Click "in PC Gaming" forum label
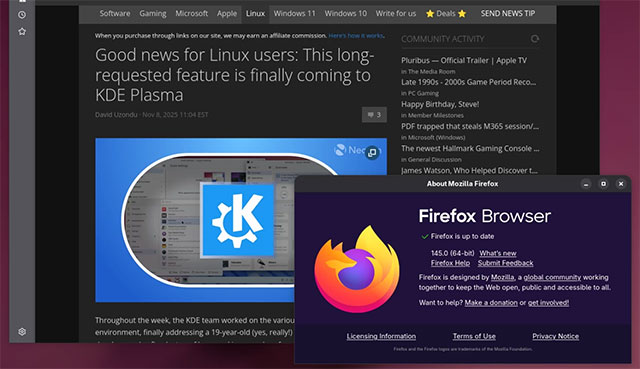640x369 pixels. click(x=420, y=93)
